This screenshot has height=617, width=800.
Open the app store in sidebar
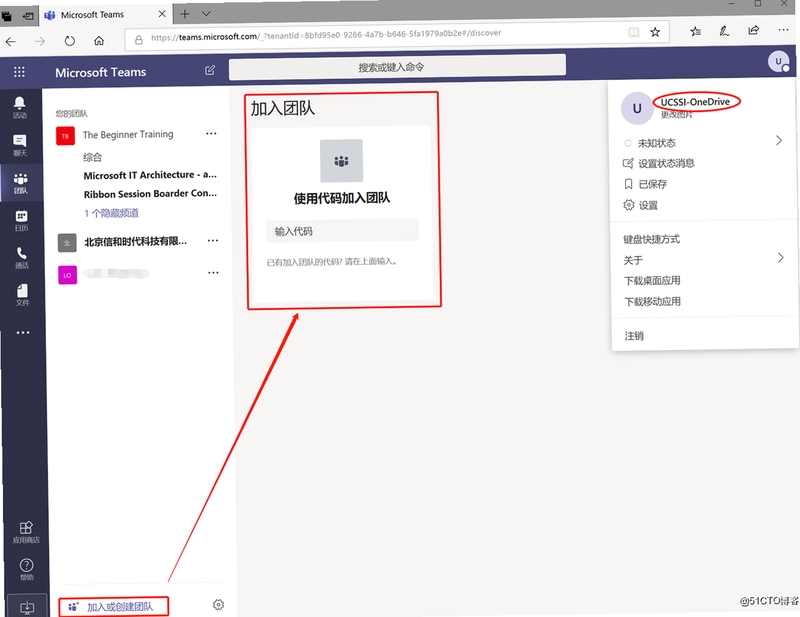click(x=26, y=532)
